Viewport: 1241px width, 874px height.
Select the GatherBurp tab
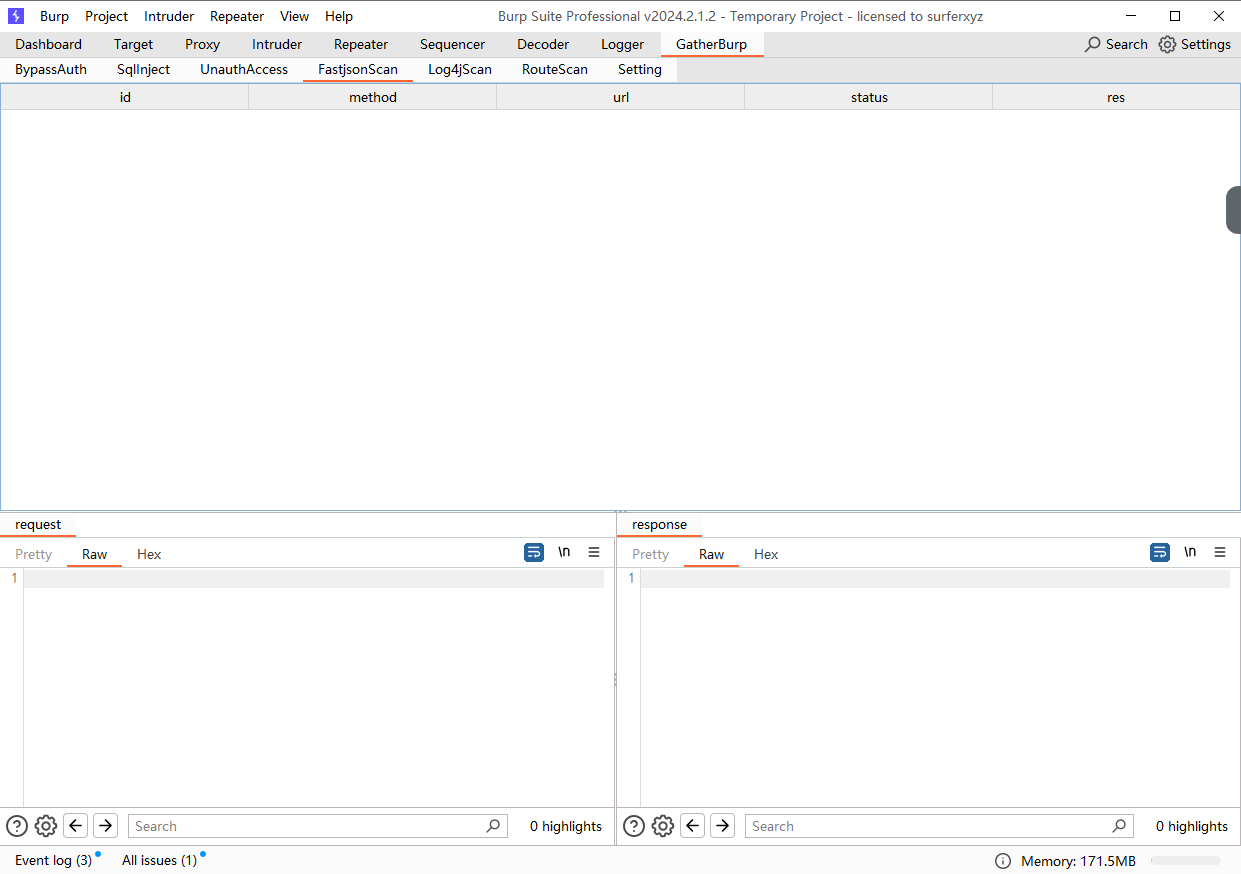(711, 44)
